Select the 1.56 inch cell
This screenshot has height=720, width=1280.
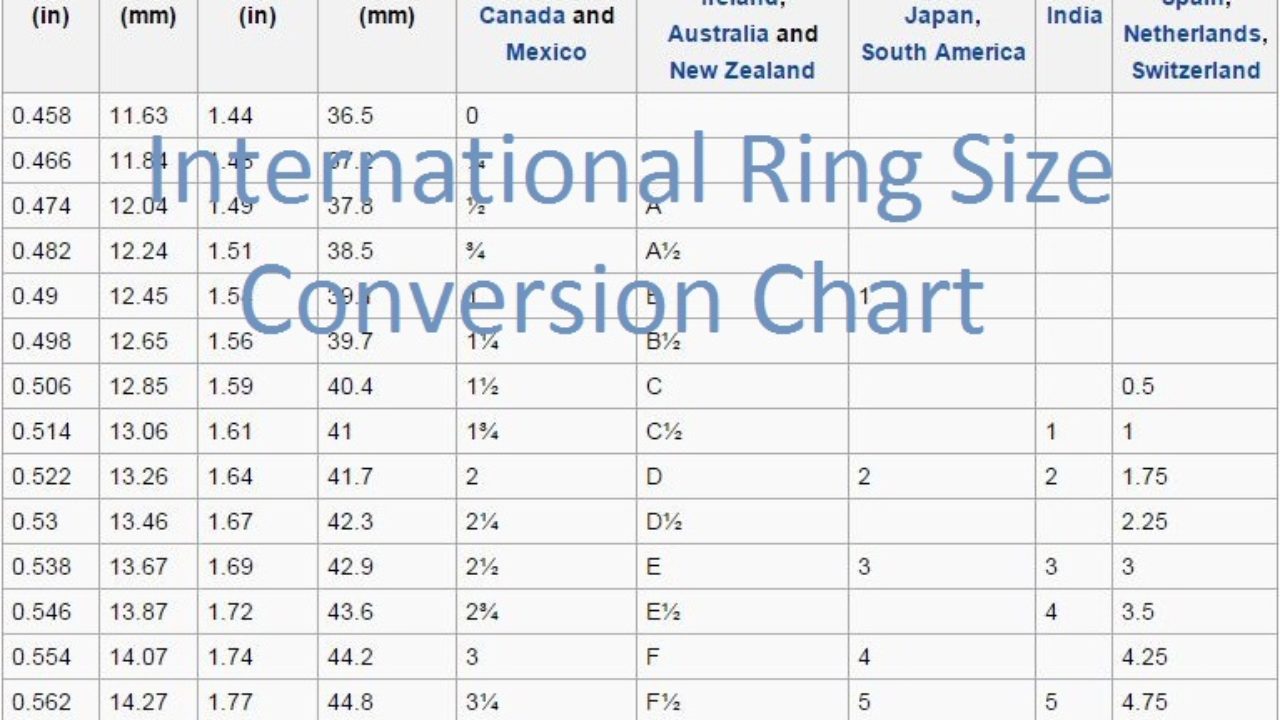click(x=257, y=341)
